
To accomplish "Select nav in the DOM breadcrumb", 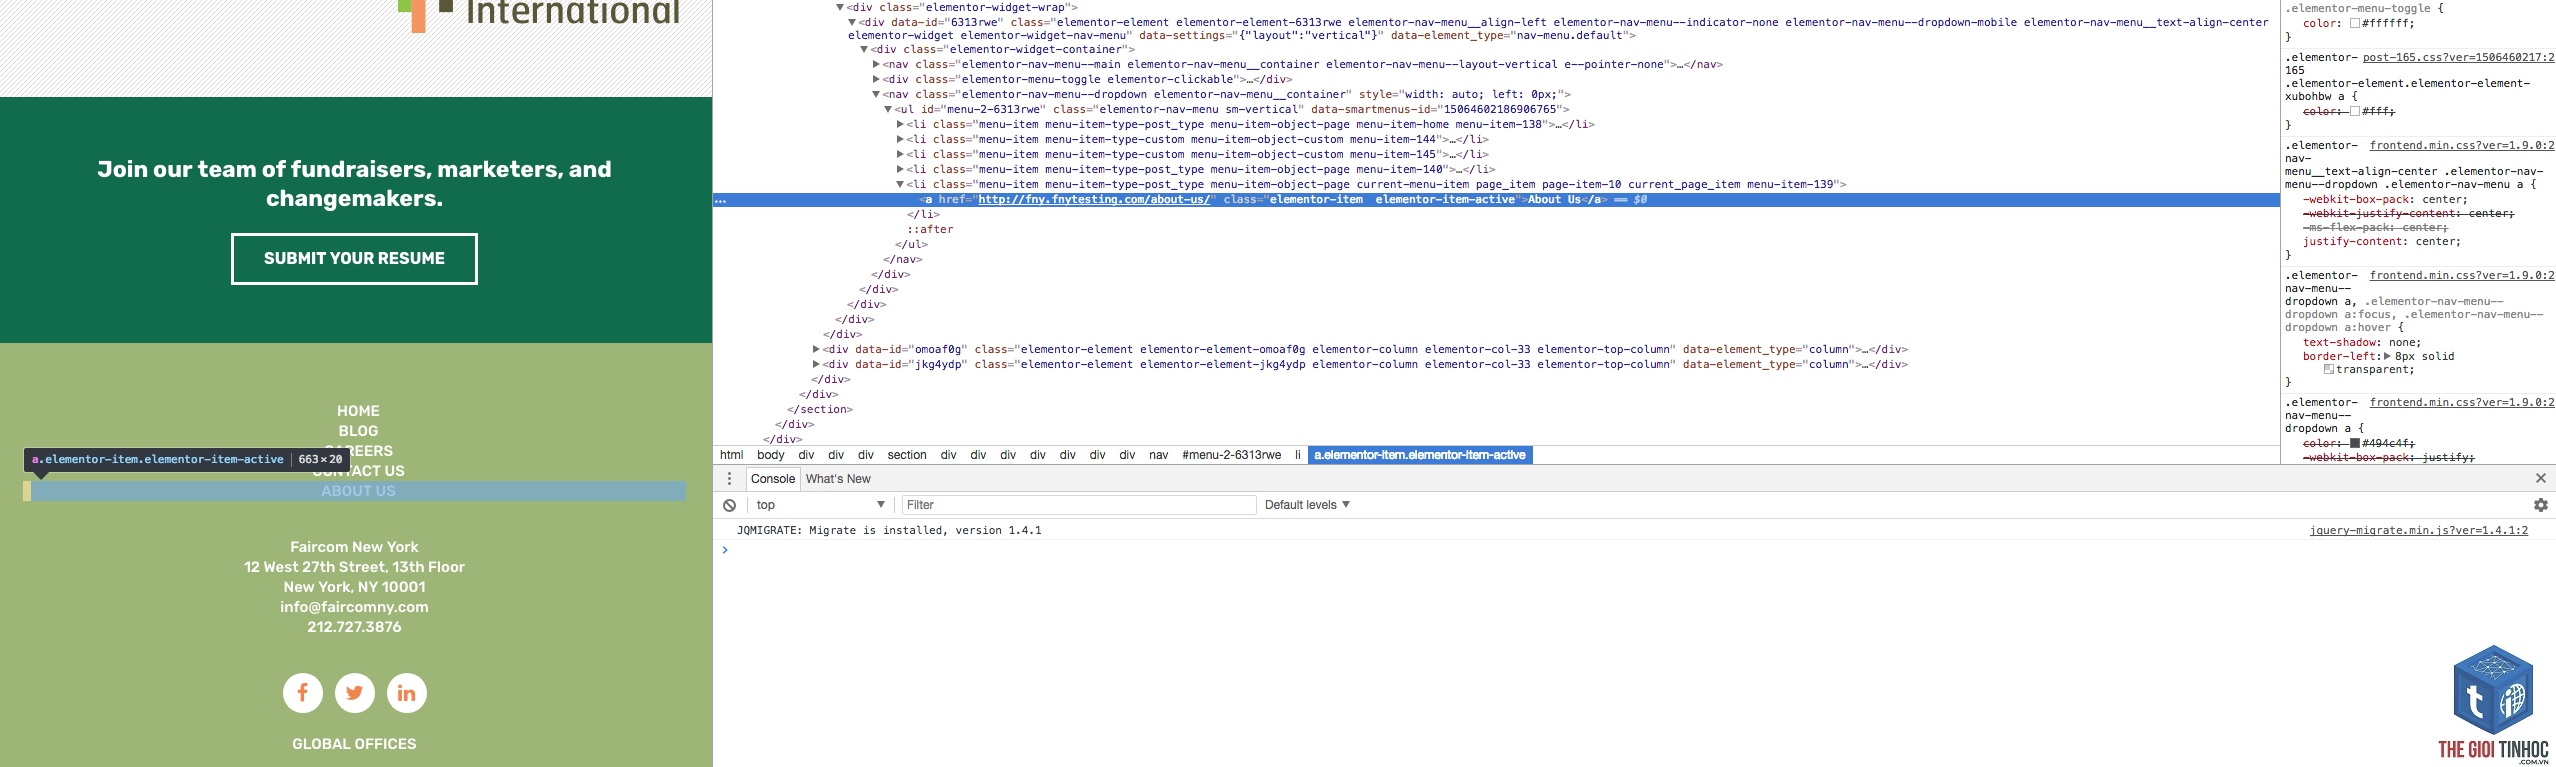I will (x=1158, y=455).
